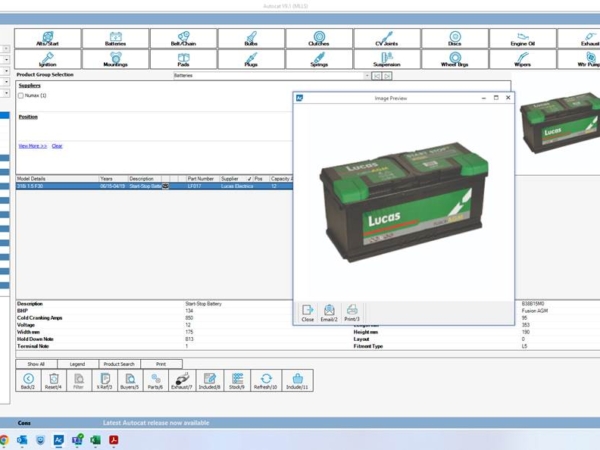This screenshot has width=600, height=450.
Task: Open the Discs product group
Action: pos(455,39)
